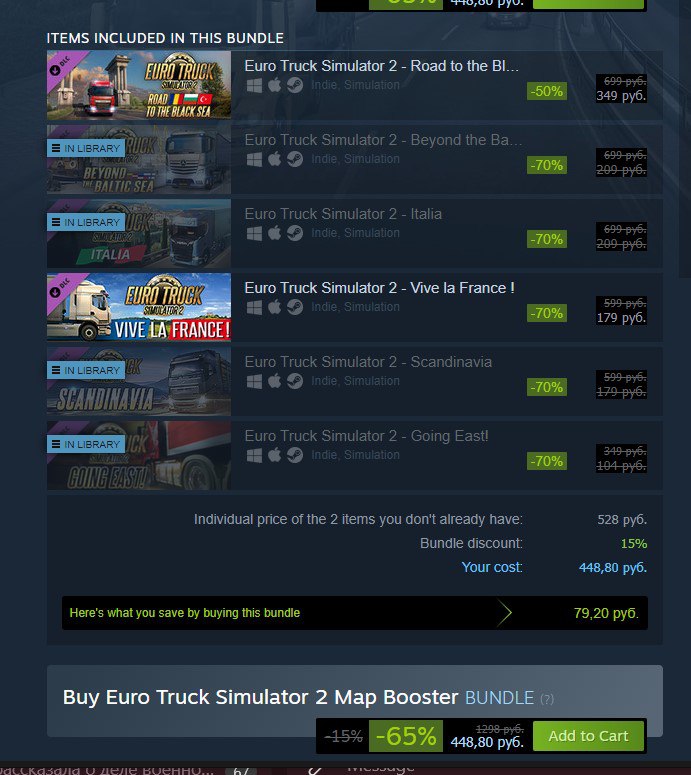Click the DLC badge on Vive la France thumbnail

[x=60, y=288]
